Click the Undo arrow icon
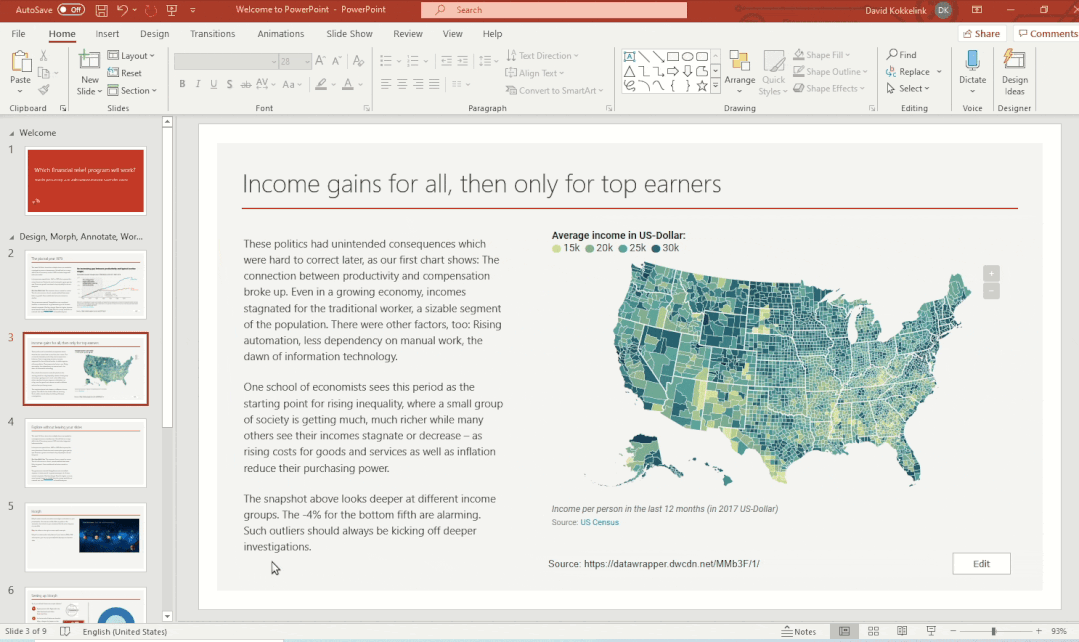Viewport: 1079px width, 642px height. (x=122, y=10)
